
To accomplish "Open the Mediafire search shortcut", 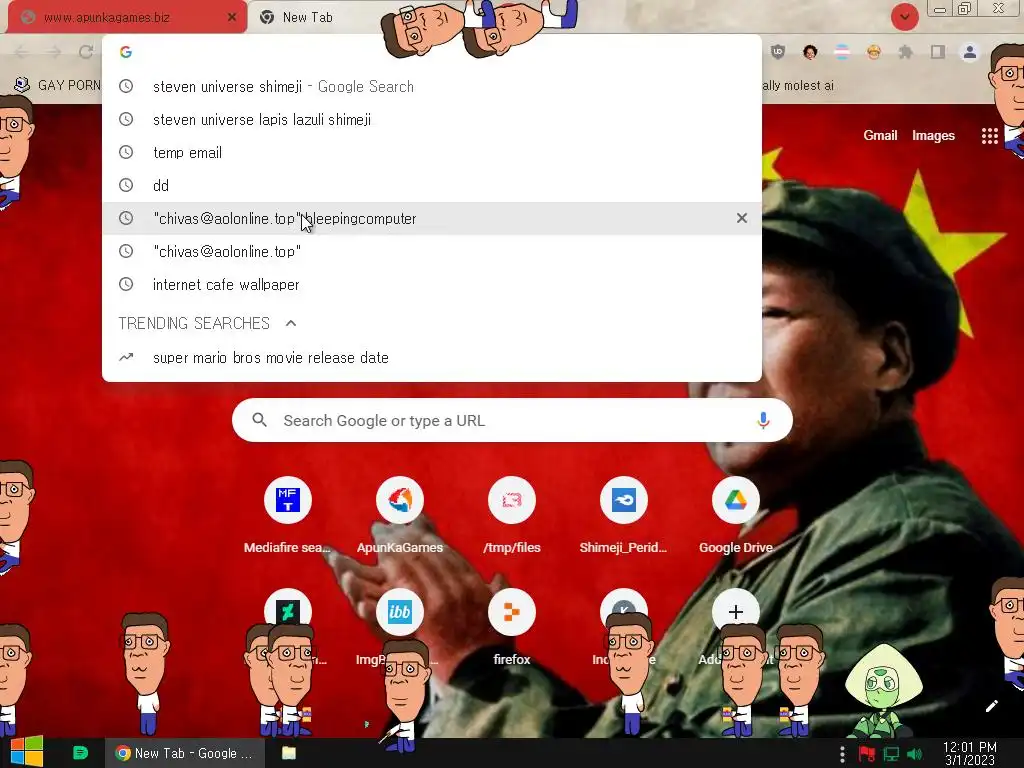I will 287,500.
